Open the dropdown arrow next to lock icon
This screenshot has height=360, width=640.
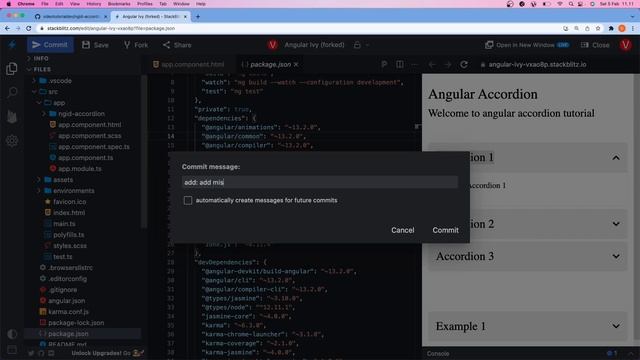coord(368,45)
